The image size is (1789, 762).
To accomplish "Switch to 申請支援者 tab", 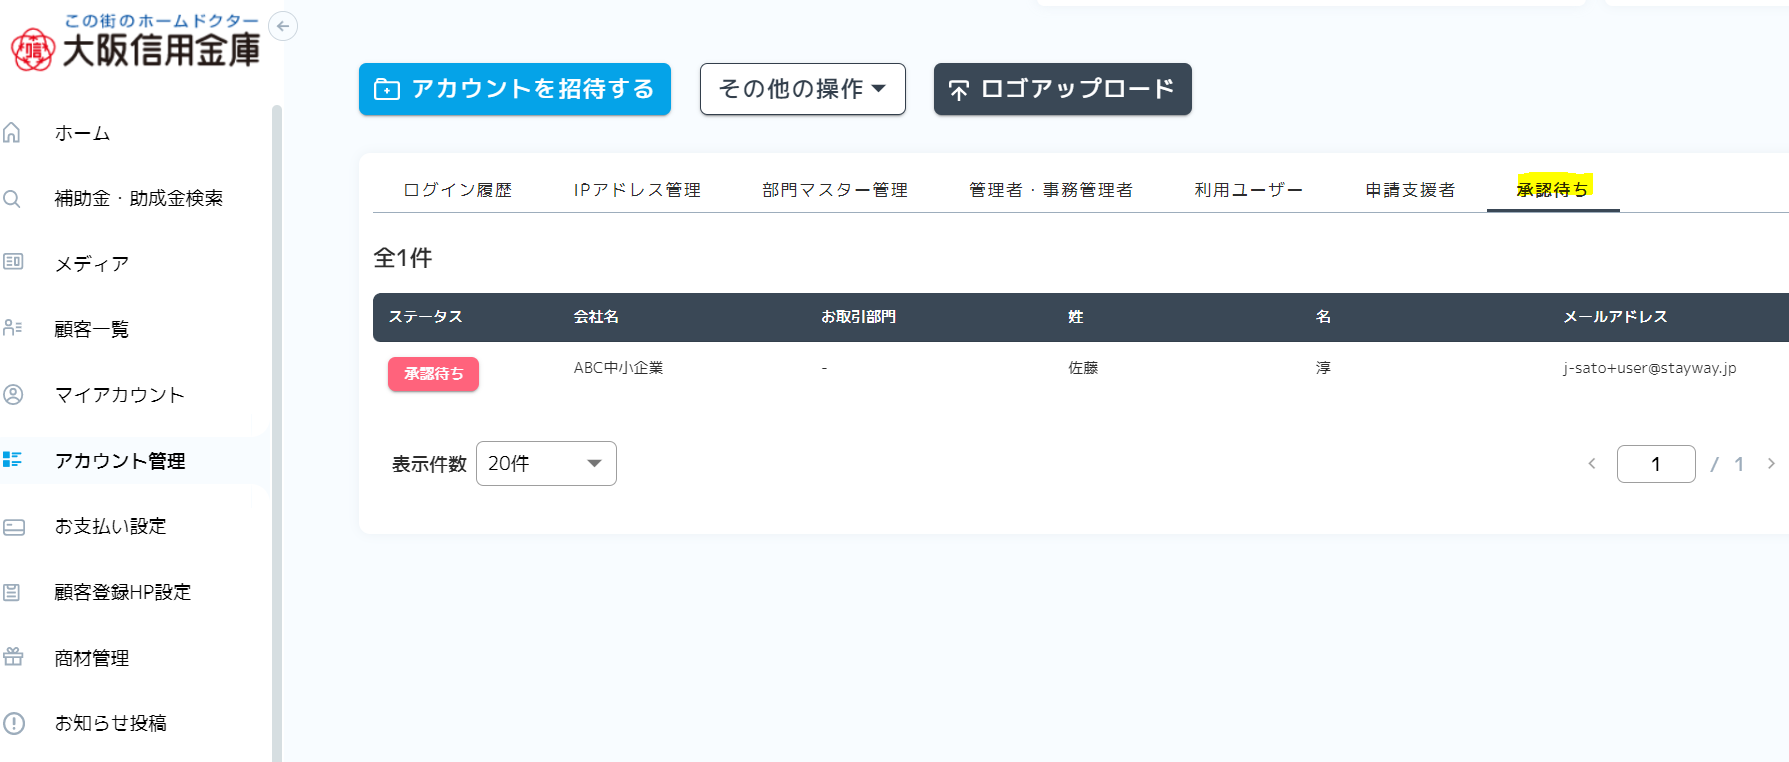I will click(x=1411, y=190).
